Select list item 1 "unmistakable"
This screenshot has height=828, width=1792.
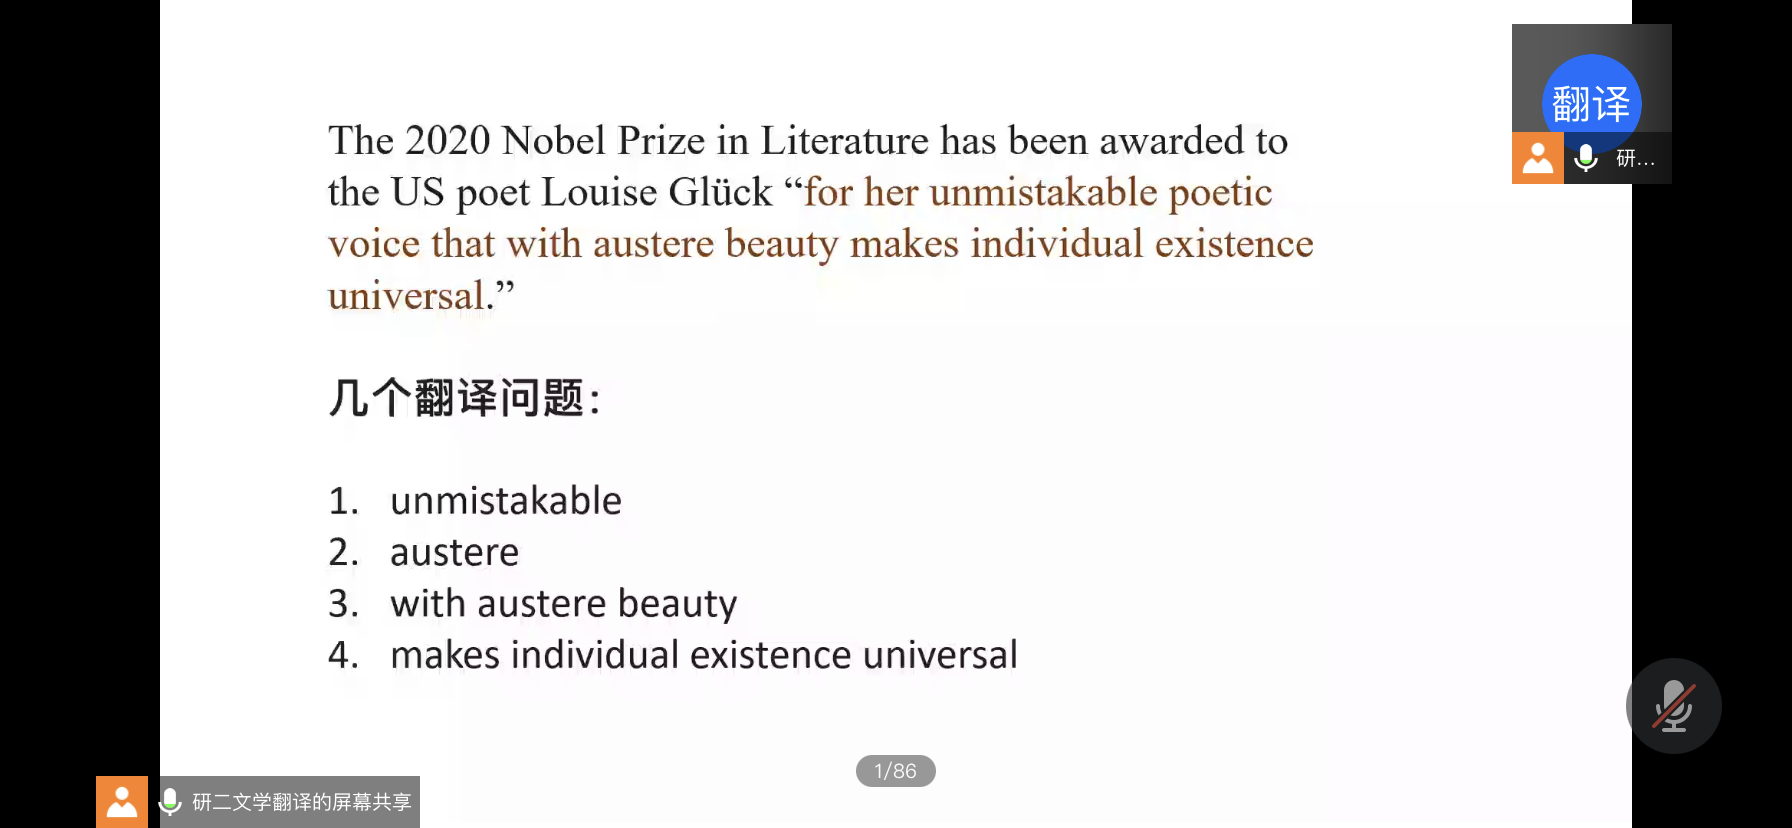point(505,500)
